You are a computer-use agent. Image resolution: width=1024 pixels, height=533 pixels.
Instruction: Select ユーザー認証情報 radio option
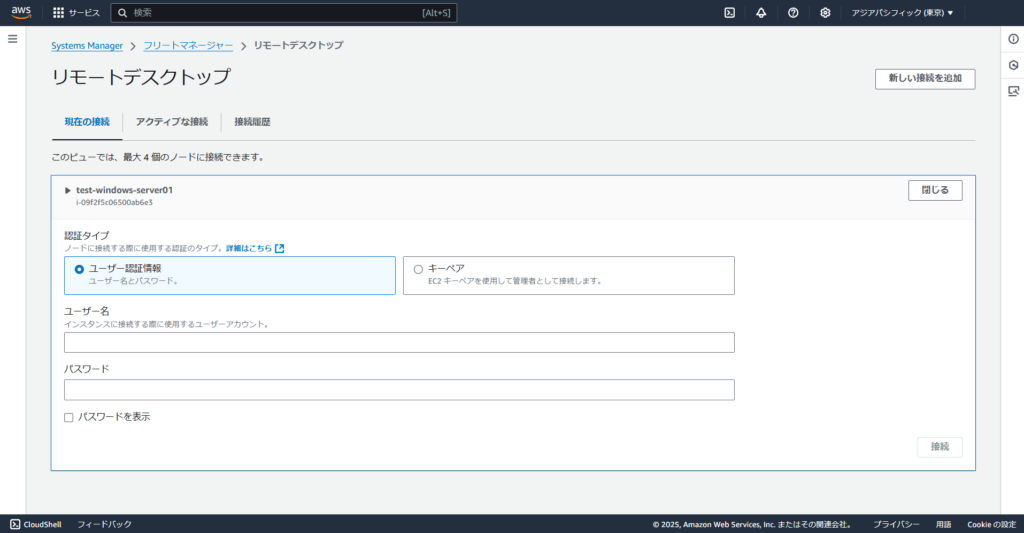79,269
